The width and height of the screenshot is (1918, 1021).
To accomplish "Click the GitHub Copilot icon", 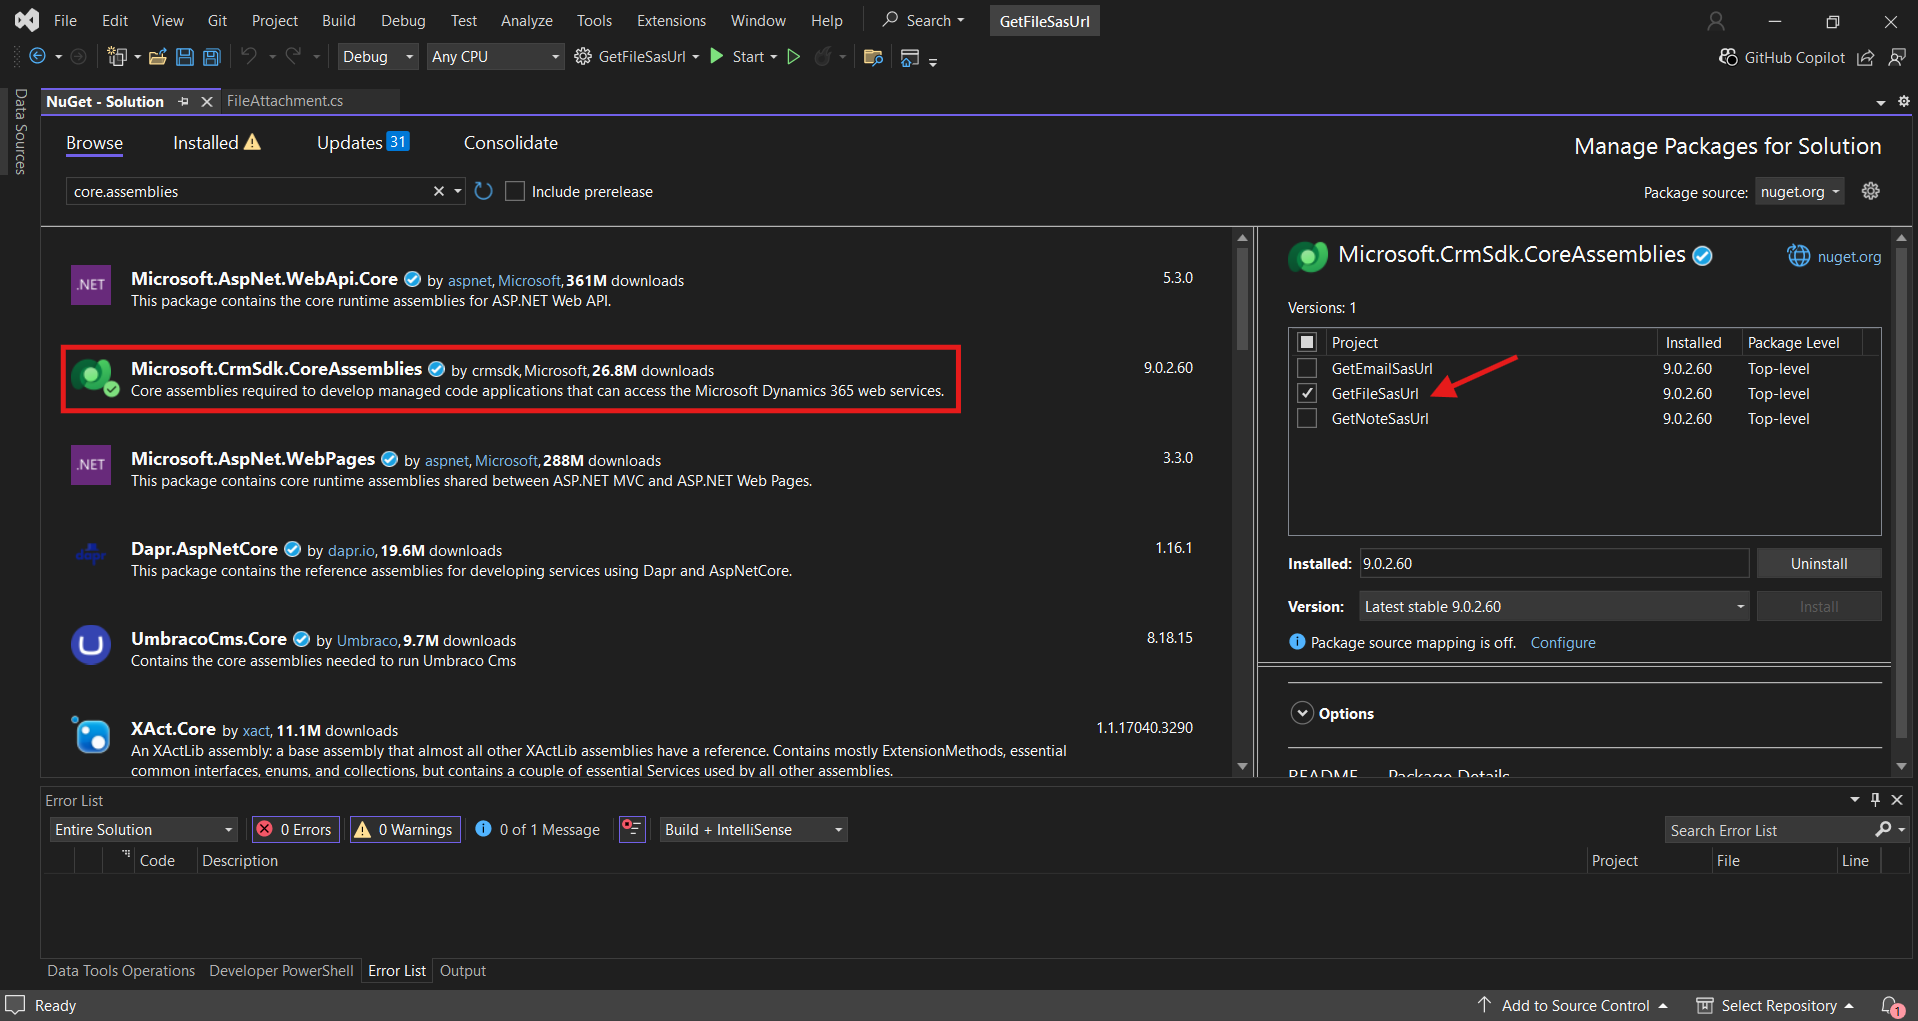I will (1727, 57).
